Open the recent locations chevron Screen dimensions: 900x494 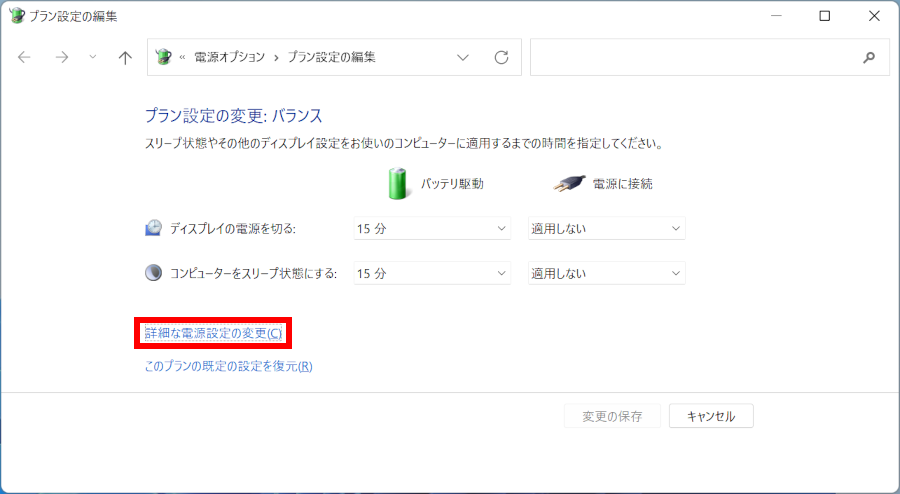tap(93, 57)
